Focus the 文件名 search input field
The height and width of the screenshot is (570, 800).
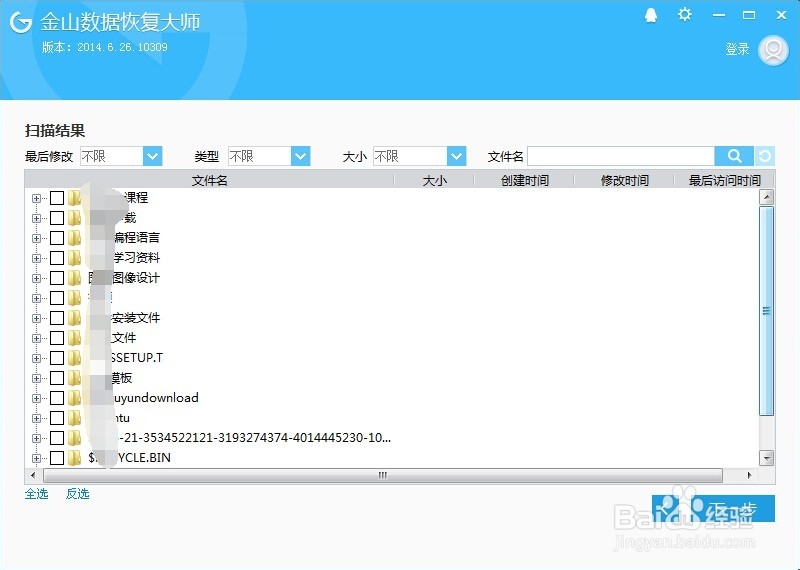pyautogui.click(x=621, y=156)
